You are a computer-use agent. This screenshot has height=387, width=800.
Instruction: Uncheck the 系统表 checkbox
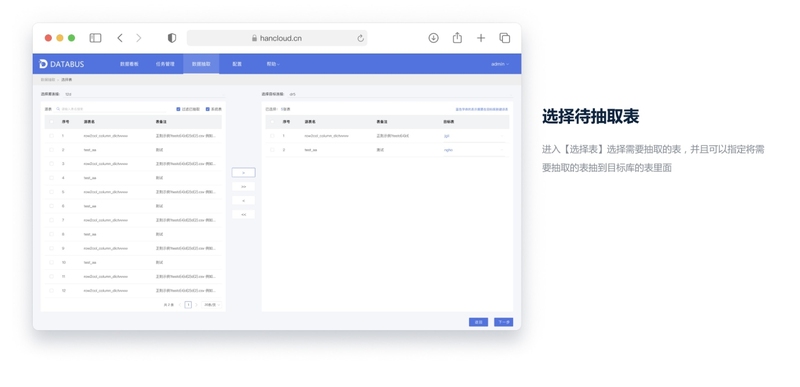coord(208,109)
